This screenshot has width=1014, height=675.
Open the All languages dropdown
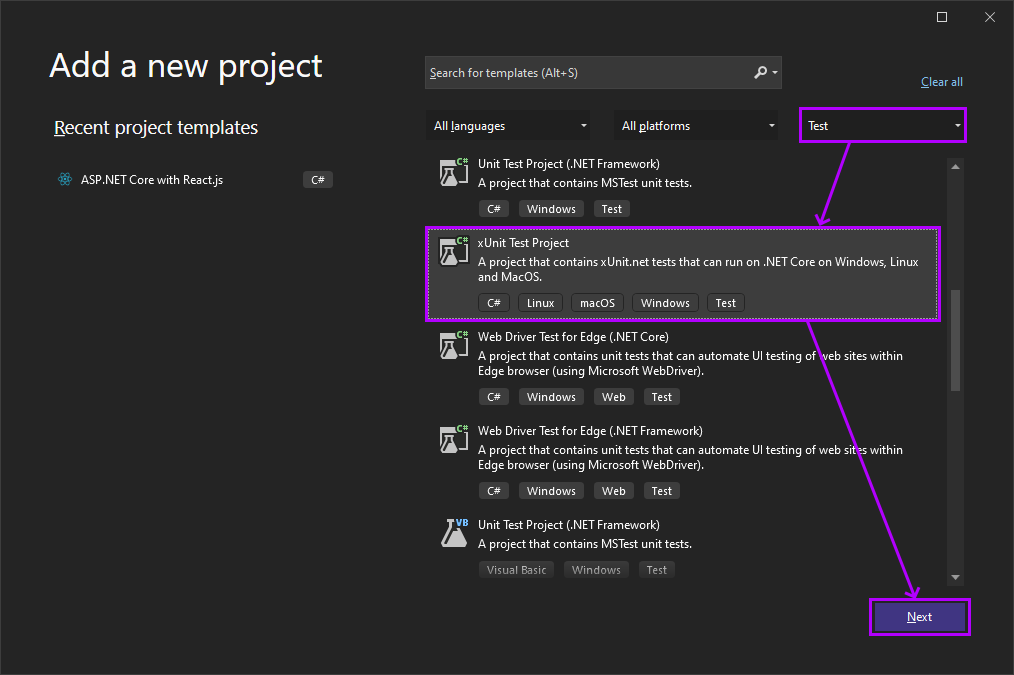(x=508, y=125)
